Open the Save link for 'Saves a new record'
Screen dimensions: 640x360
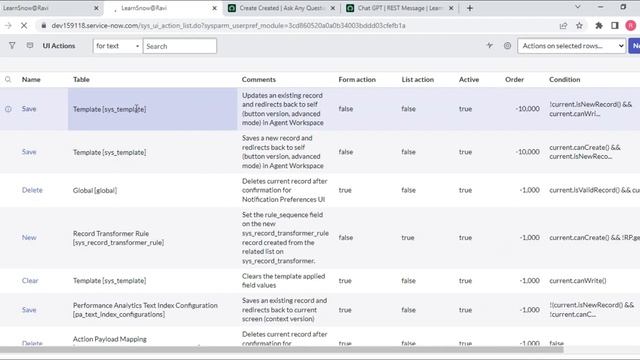pyautogui.click(x=29, y=151)
